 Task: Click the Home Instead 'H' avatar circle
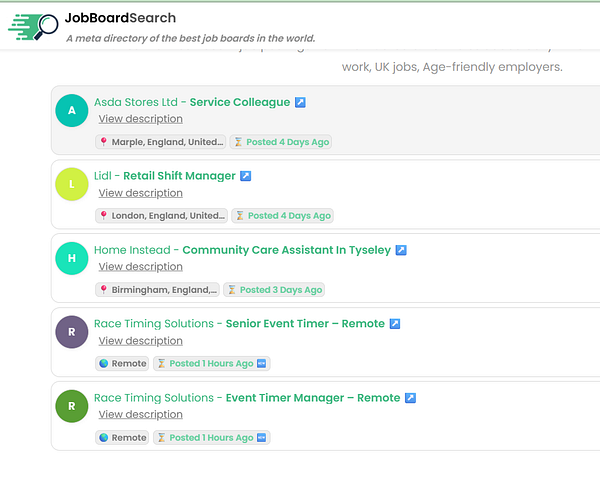tap(72, 258)
